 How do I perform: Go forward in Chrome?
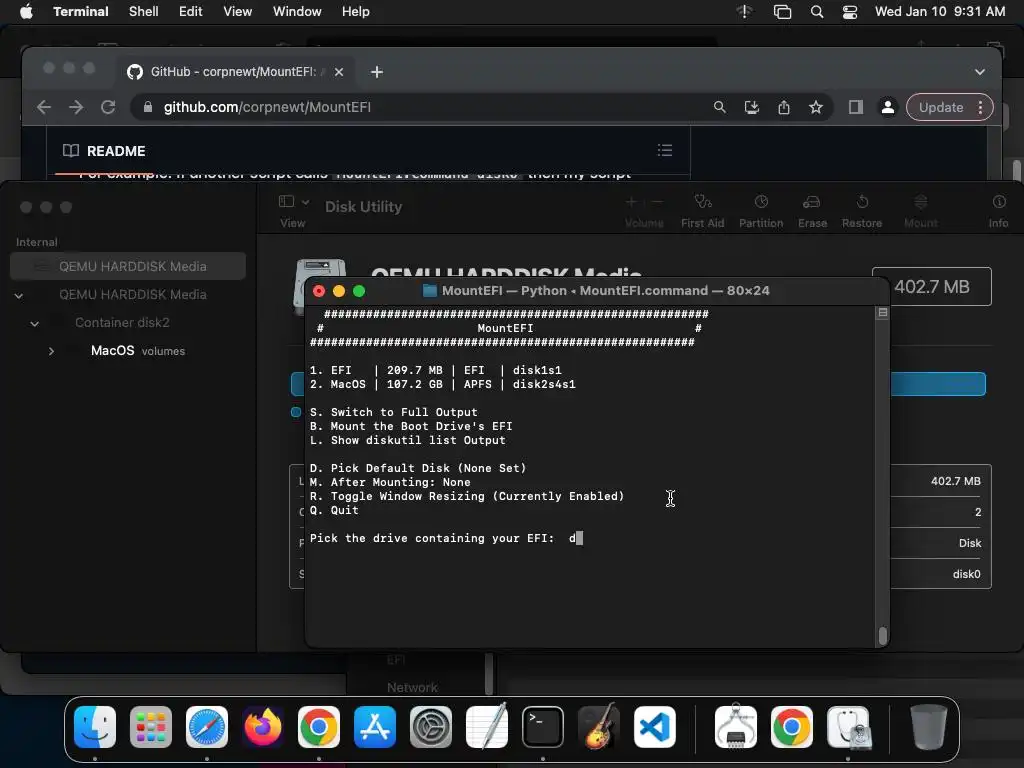coord(76,107)
